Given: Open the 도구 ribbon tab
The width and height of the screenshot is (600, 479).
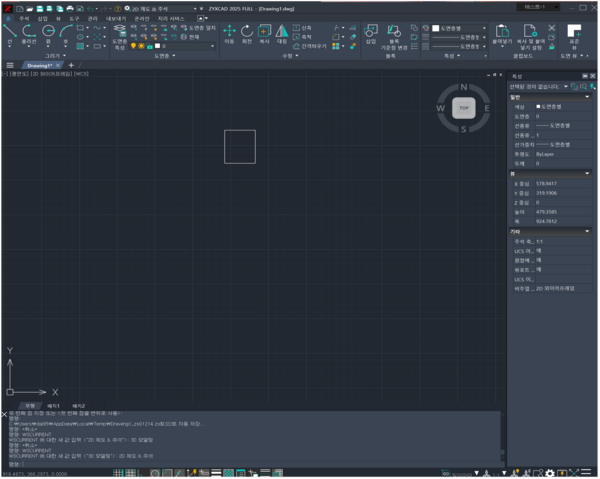Looking at the screenshot, I should [74, 18].
